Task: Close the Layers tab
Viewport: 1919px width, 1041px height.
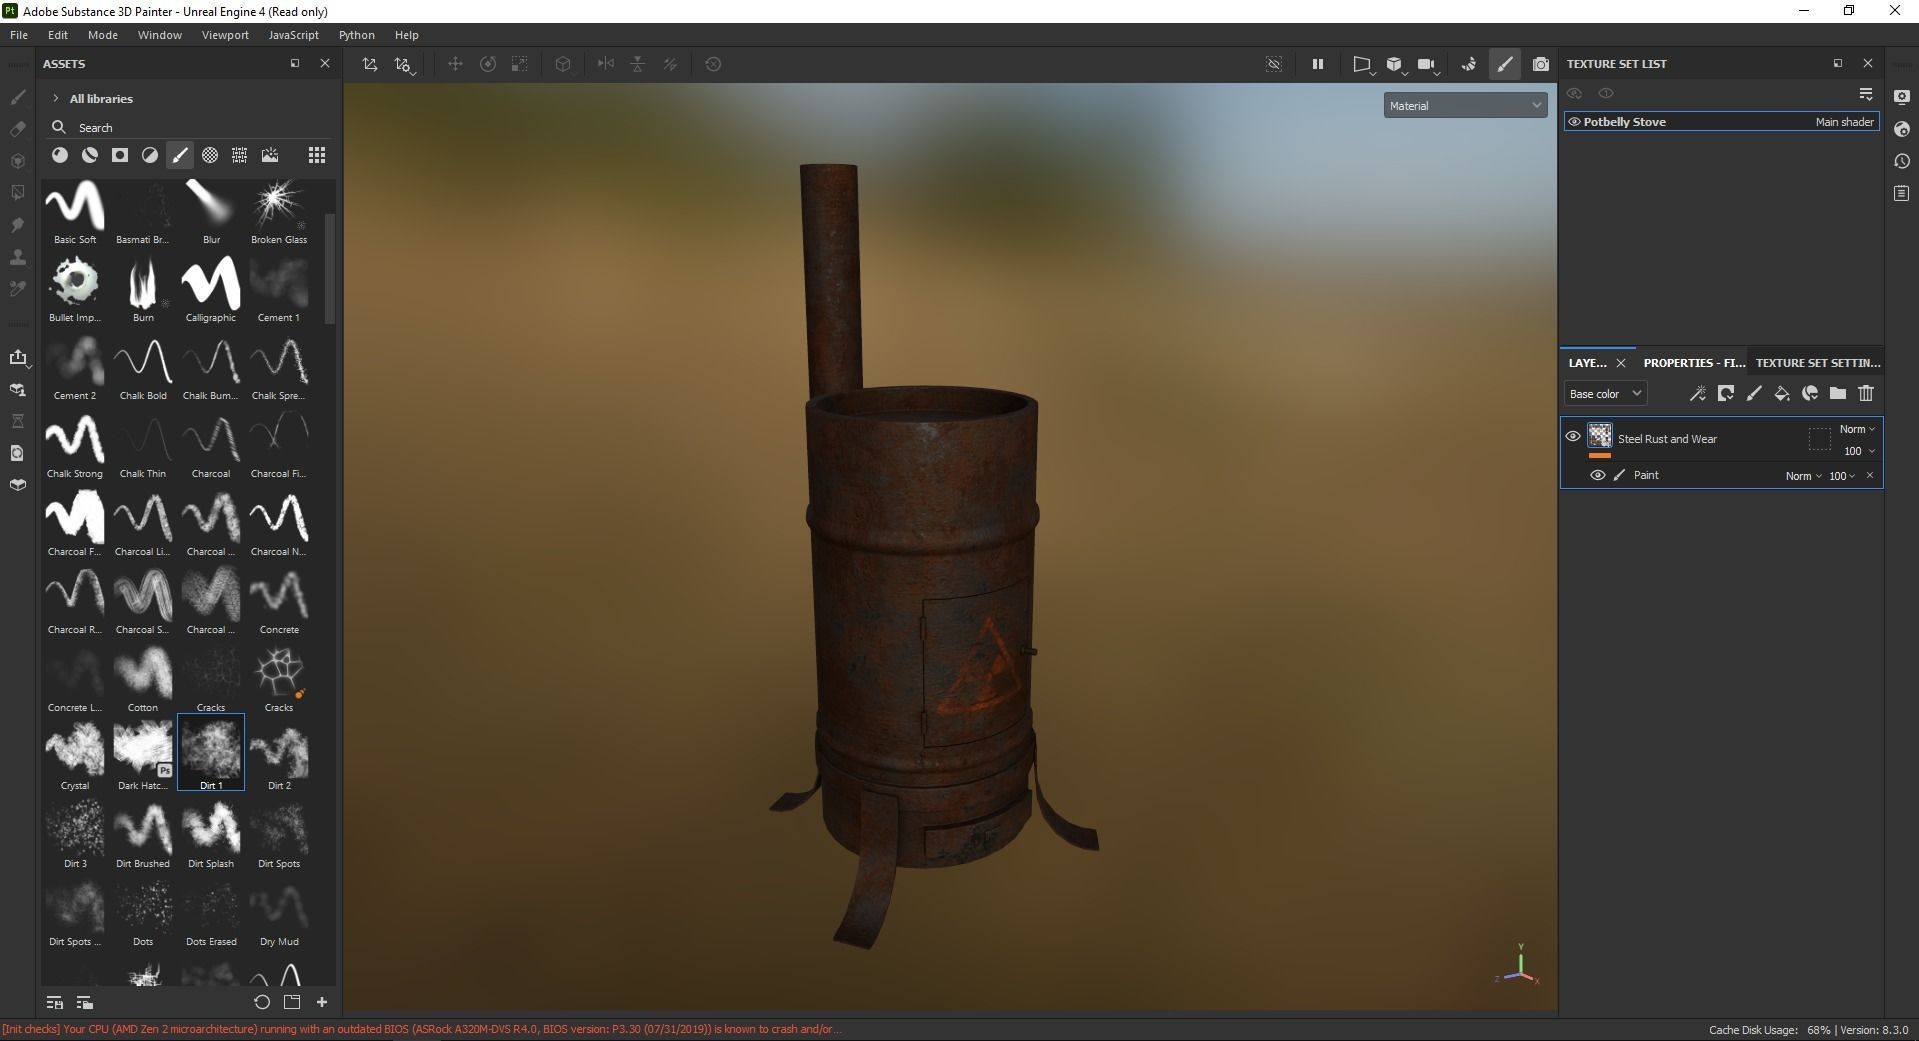Action: [1621, 363]
